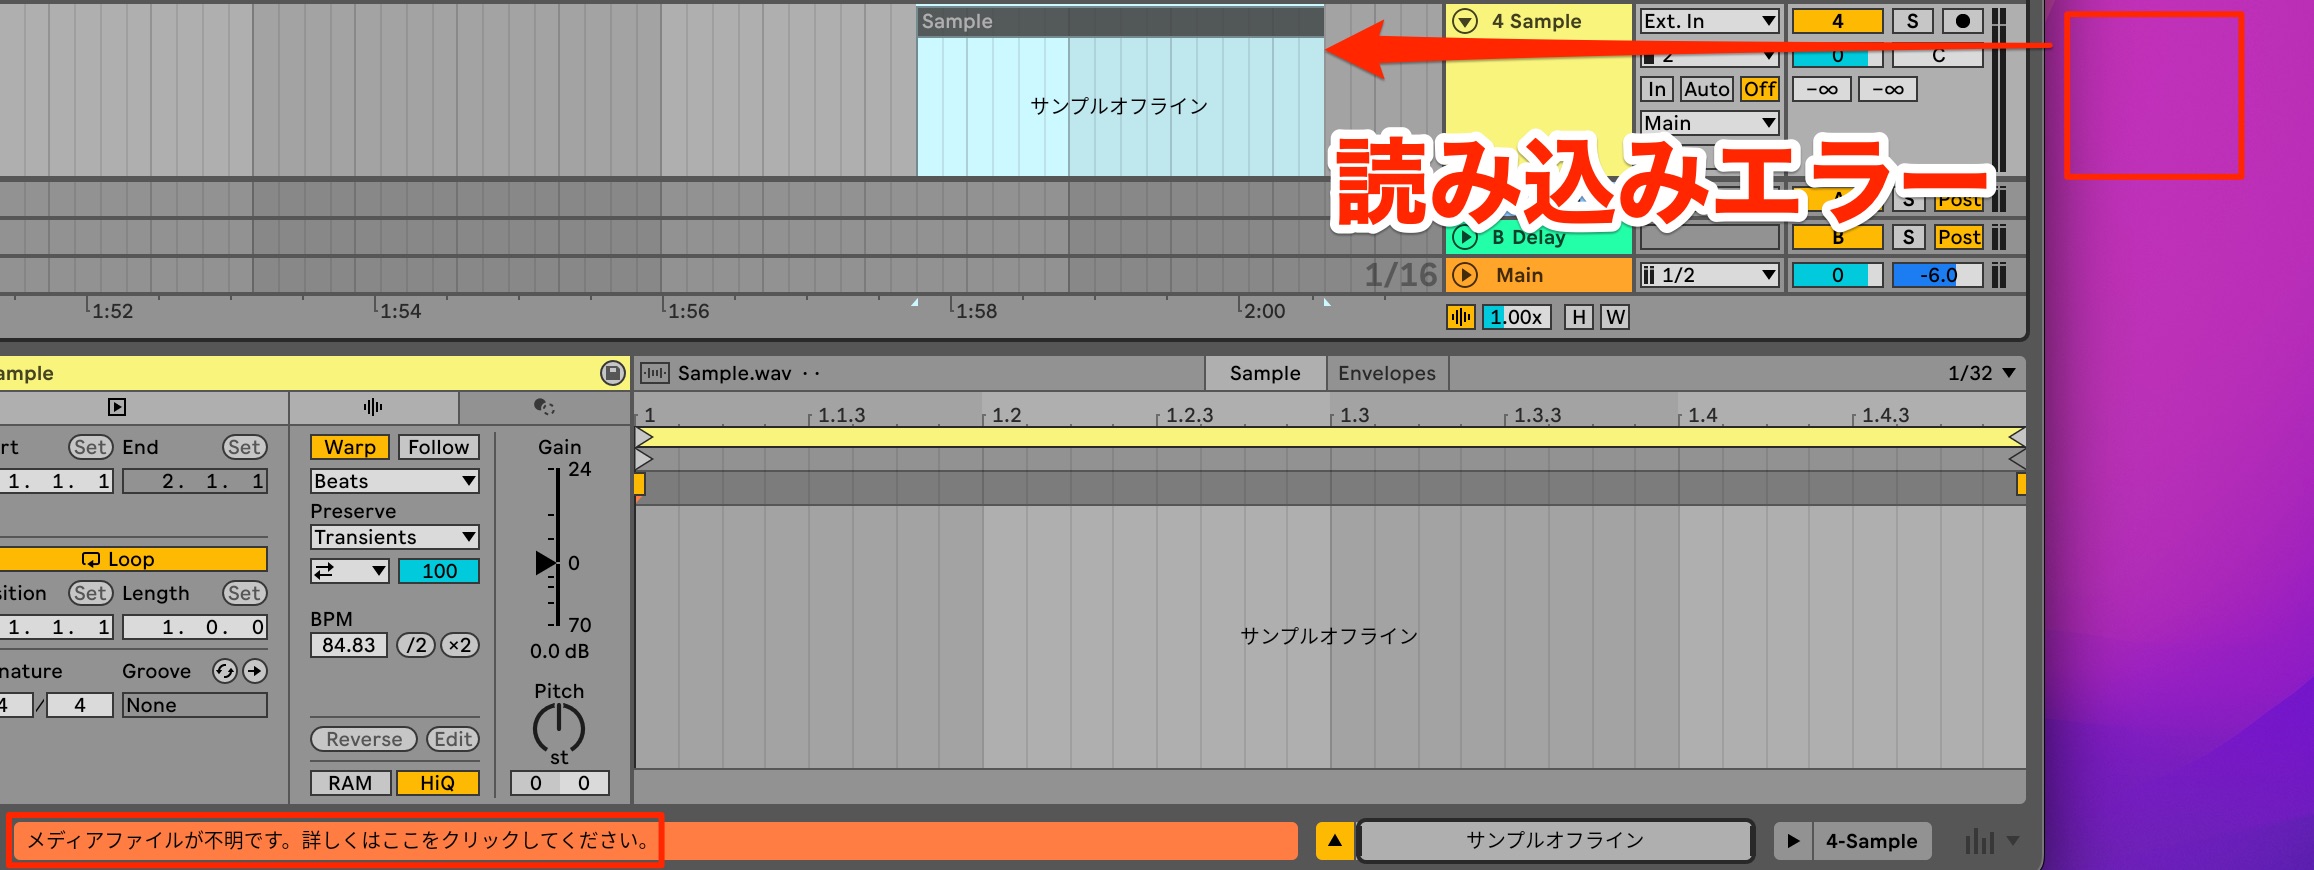2314x870 pixels.
Task: Select the 4-Sample view selector
Action: point(1872,841)
